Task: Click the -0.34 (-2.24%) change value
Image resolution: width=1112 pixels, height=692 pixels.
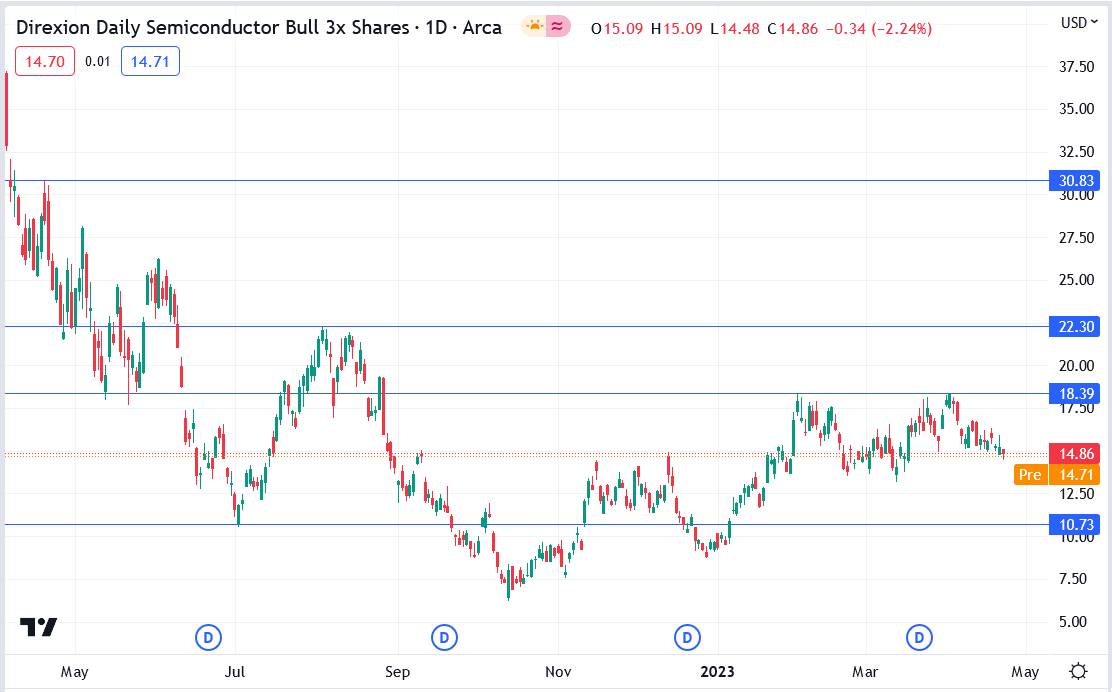Action: coord(879,29)
